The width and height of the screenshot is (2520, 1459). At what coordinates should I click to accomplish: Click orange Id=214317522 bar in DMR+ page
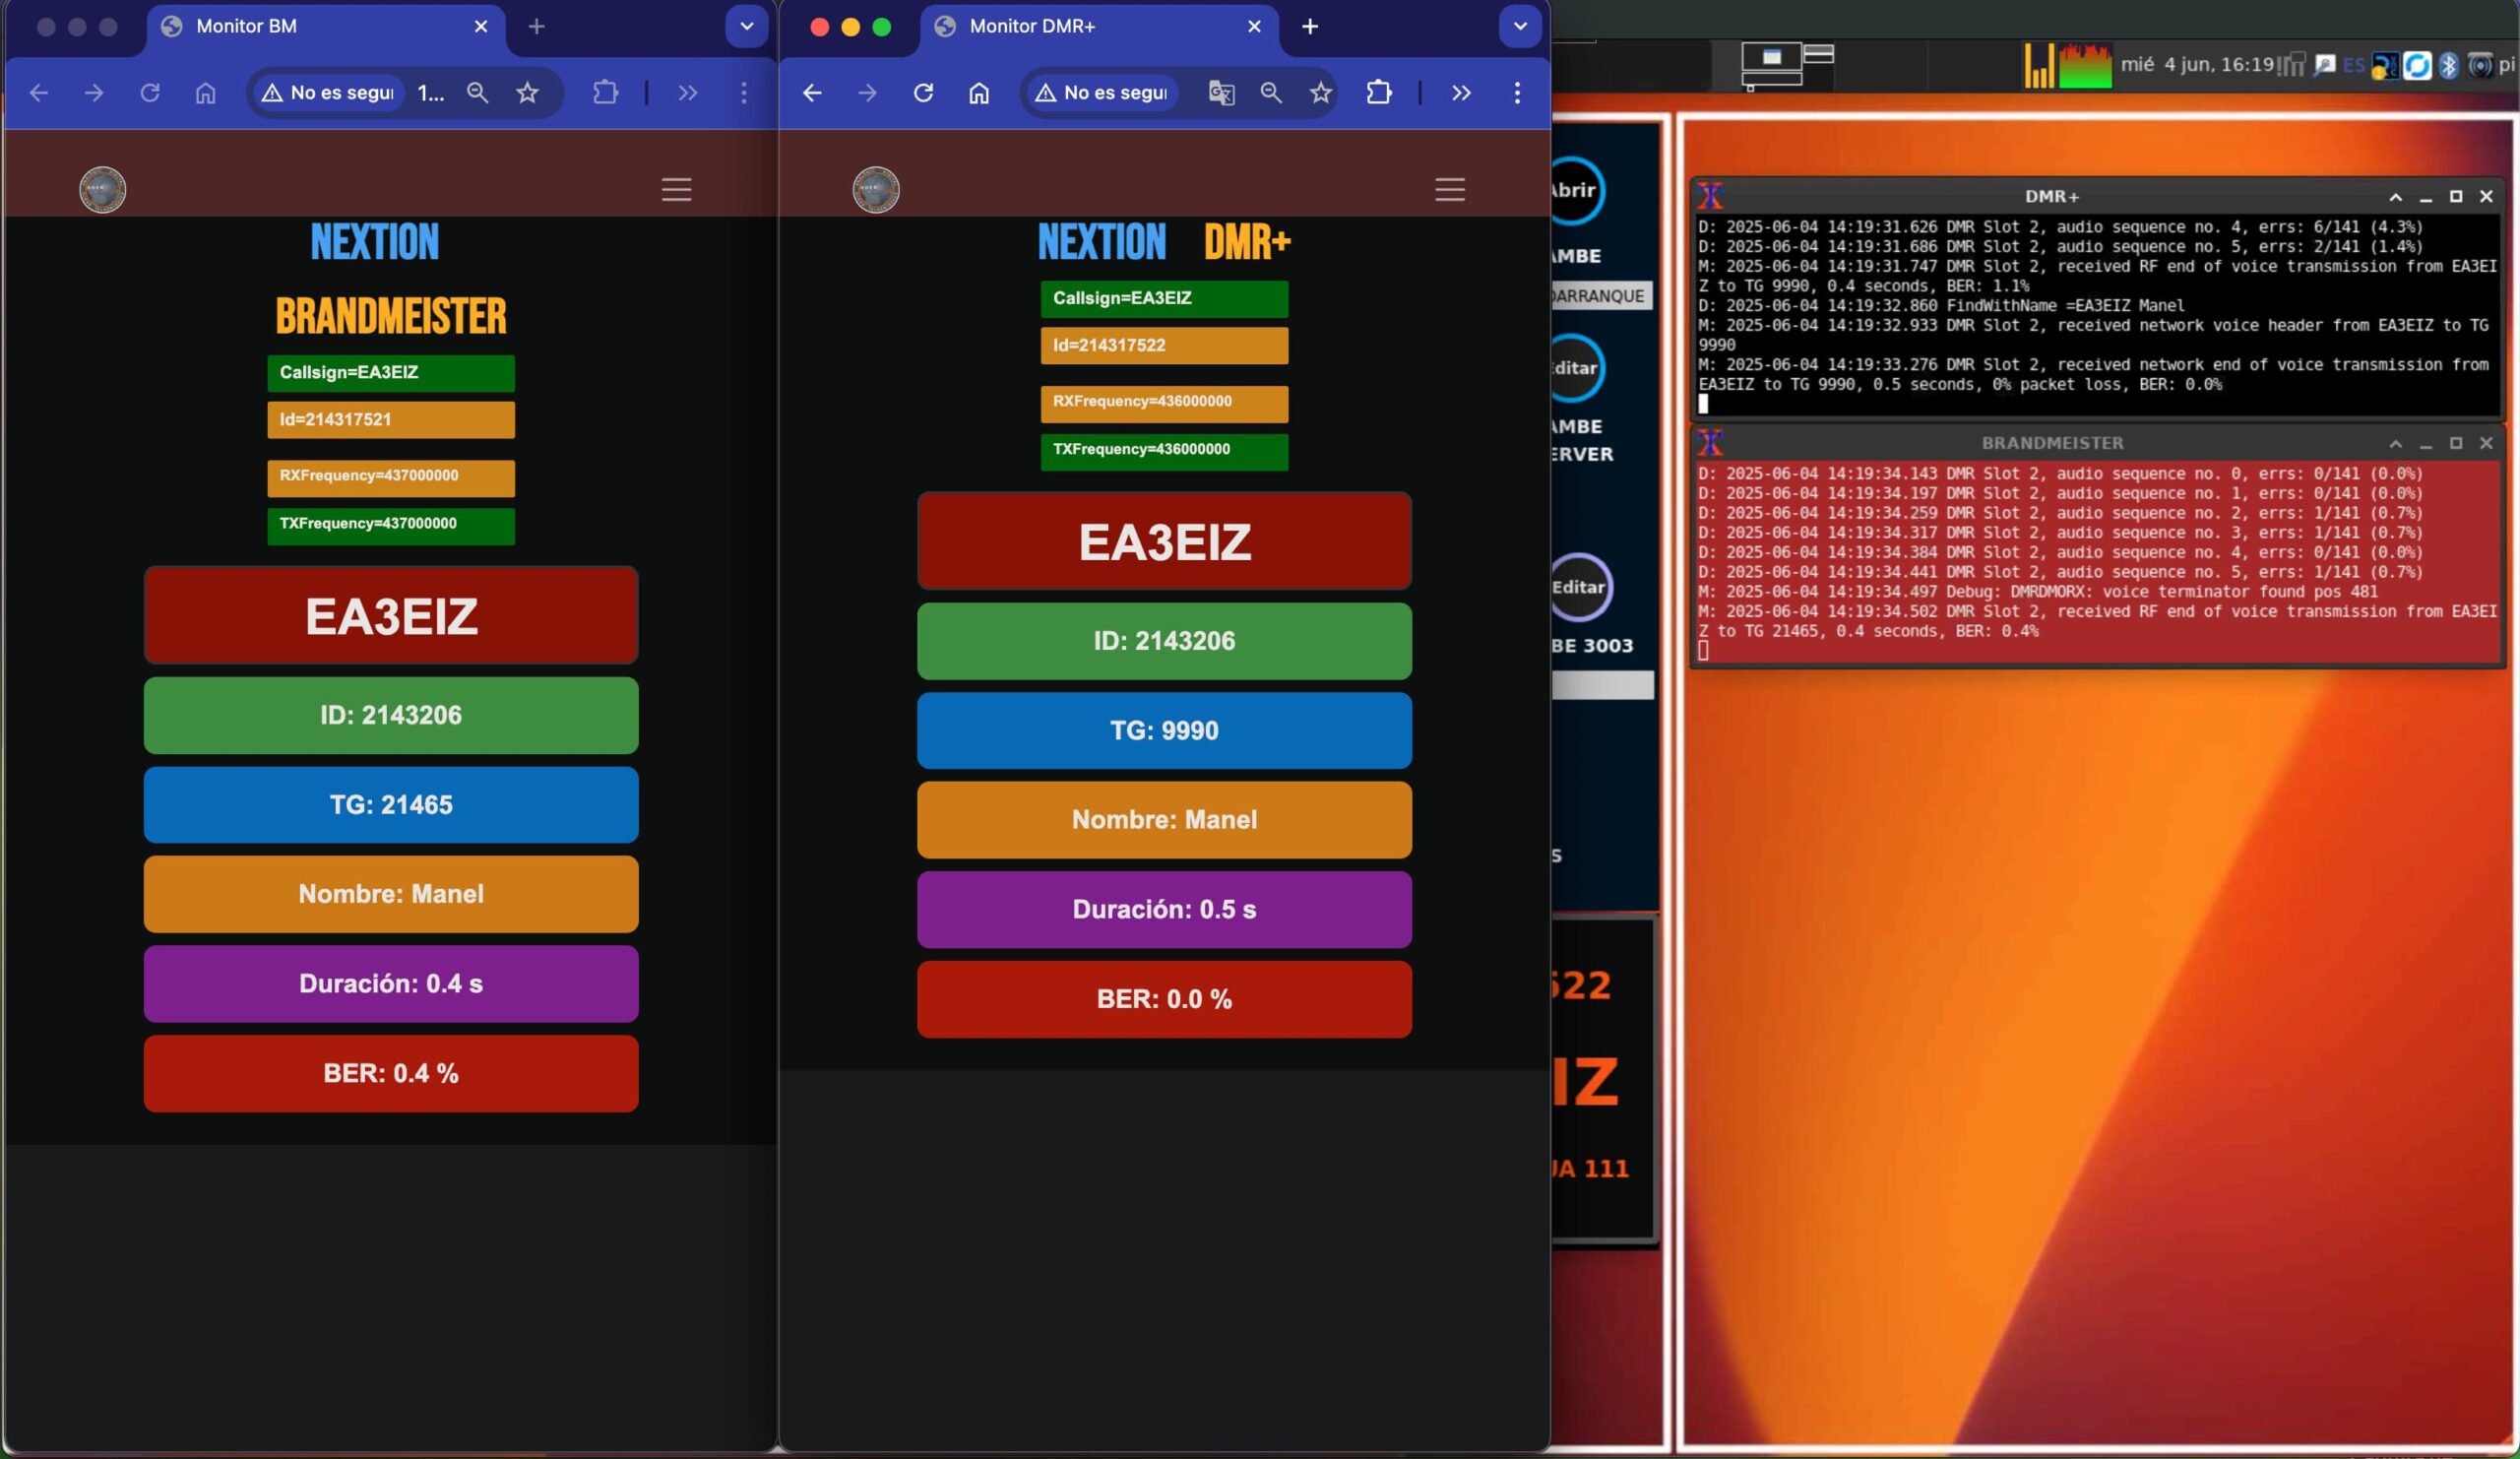tap(1164, 346)
